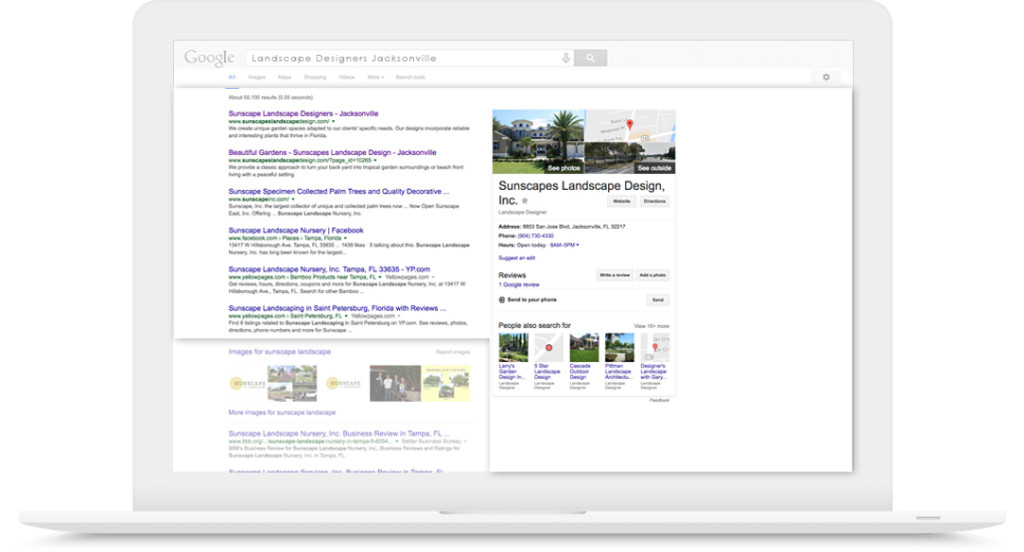Screen dimensions: 1024x552
Task: Open Sunscape Landscape Nursery Business Review result
Action: [x=339, y=433]
